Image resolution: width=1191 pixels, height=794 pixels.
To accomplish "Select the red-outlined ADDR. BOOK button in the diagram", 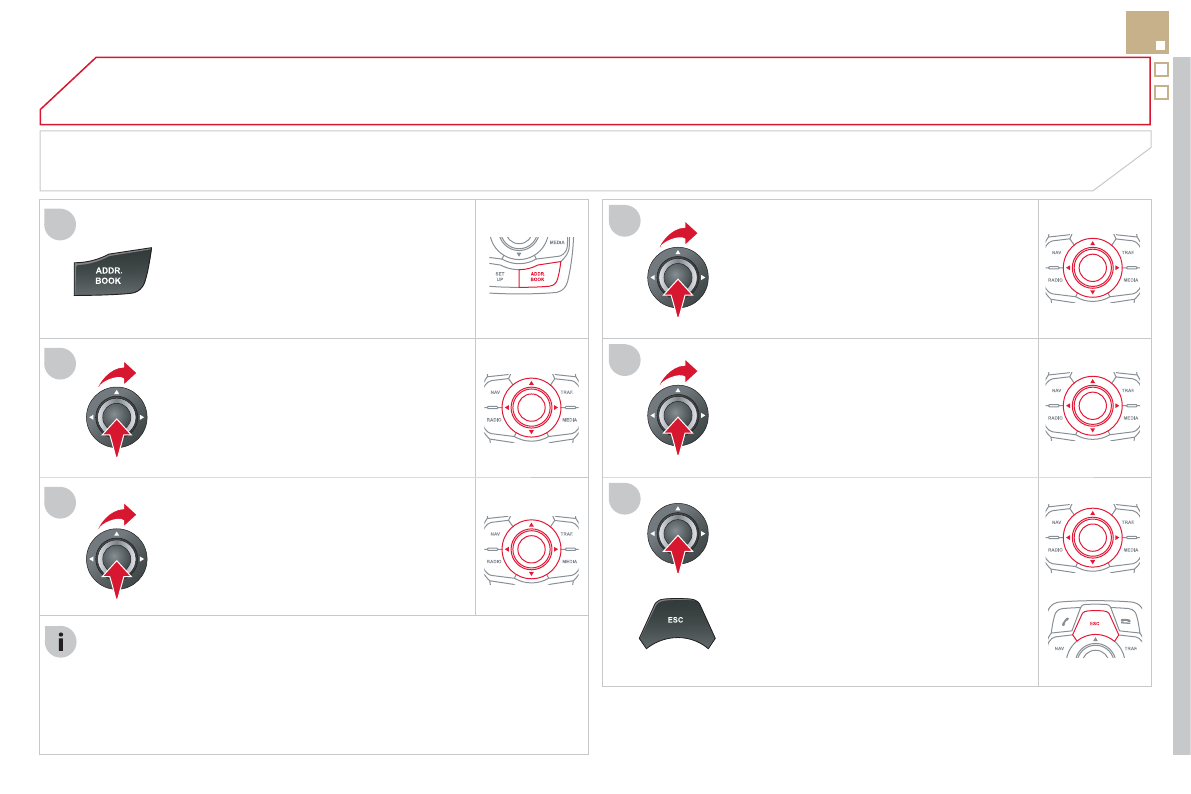I will 535,276.
